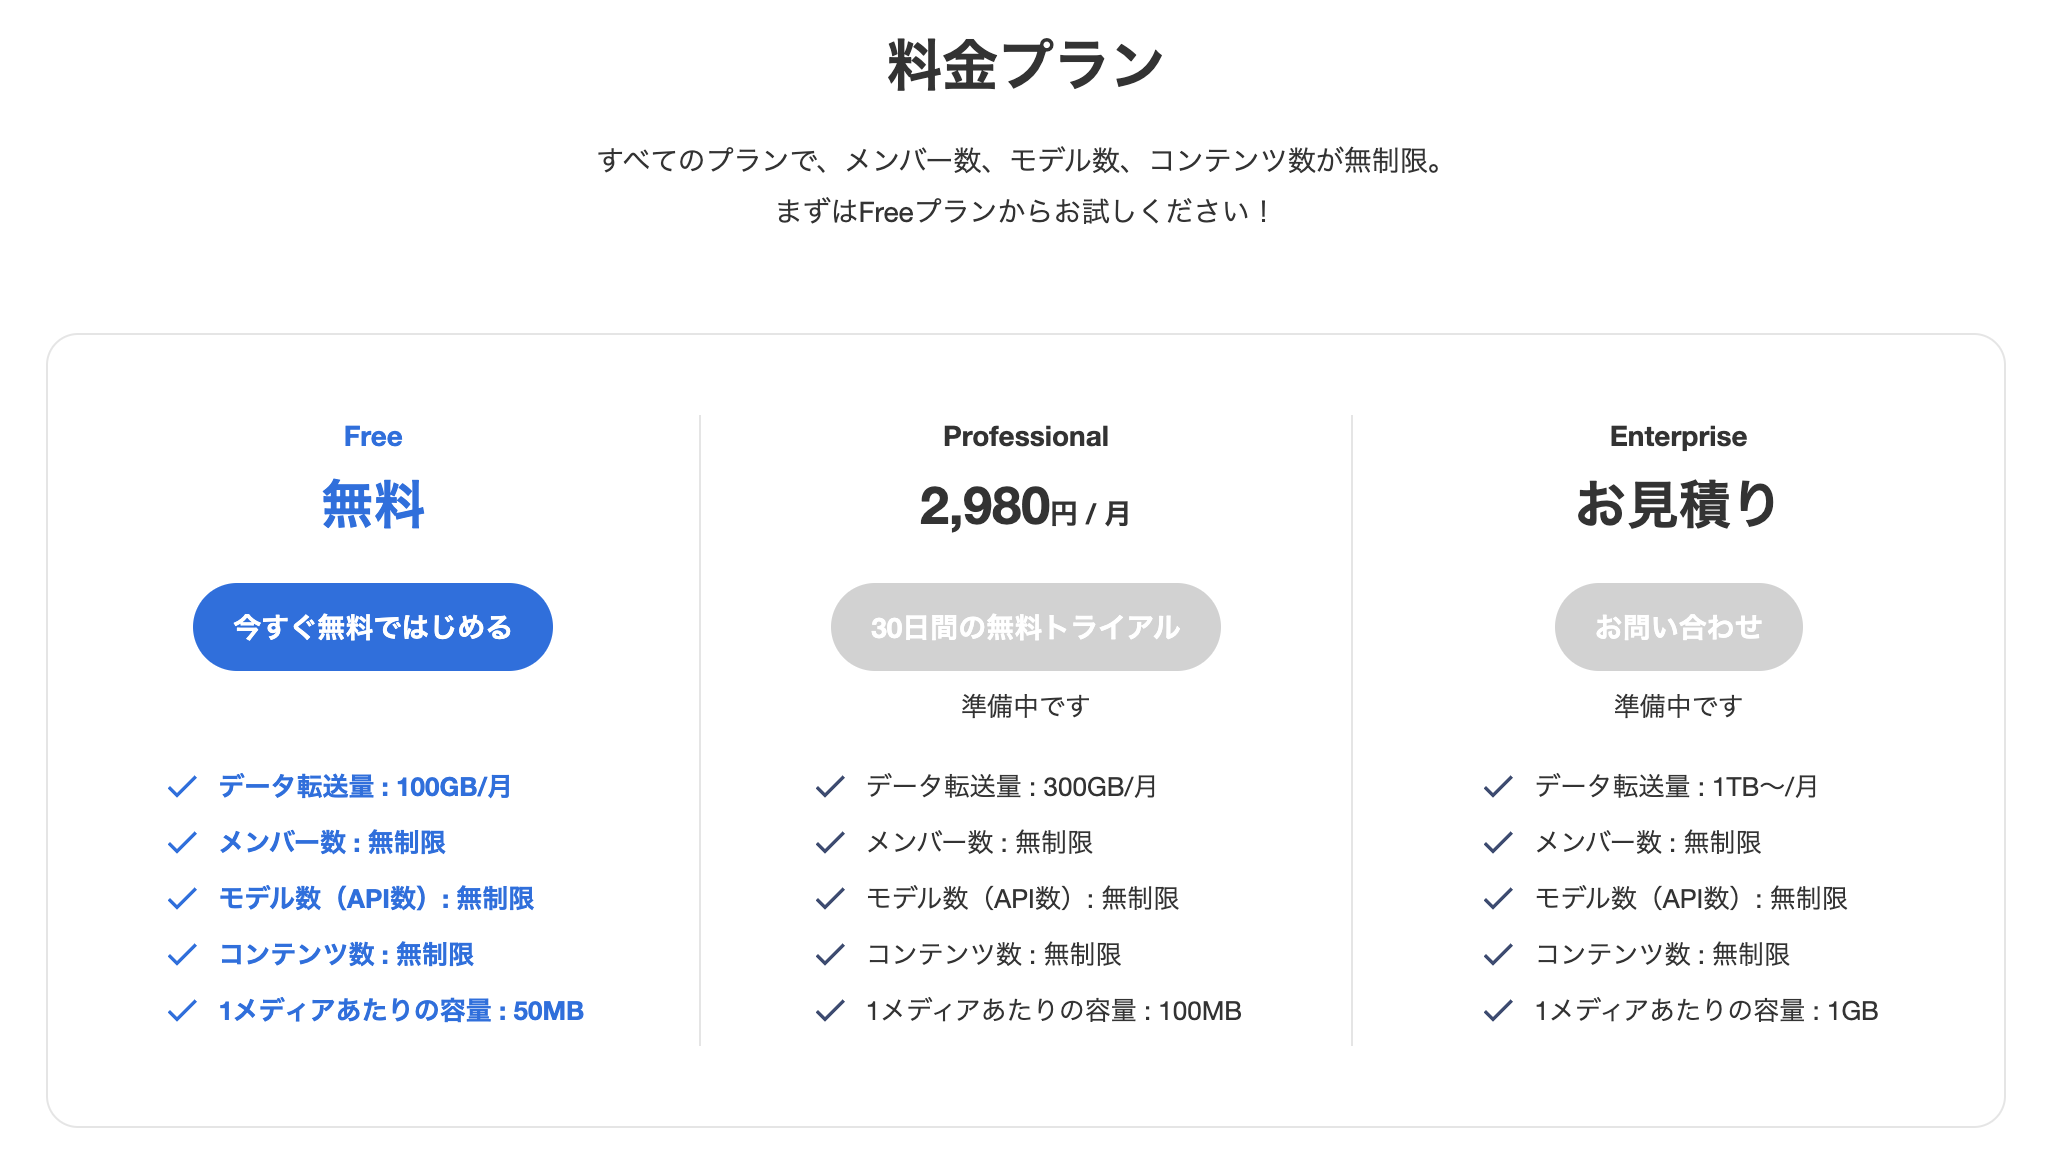This screenshot has width=2072, height=1164.
Task: Click checkmark beside メンバー数 : 無制限 in Free plan
Action: pos(181,844)
